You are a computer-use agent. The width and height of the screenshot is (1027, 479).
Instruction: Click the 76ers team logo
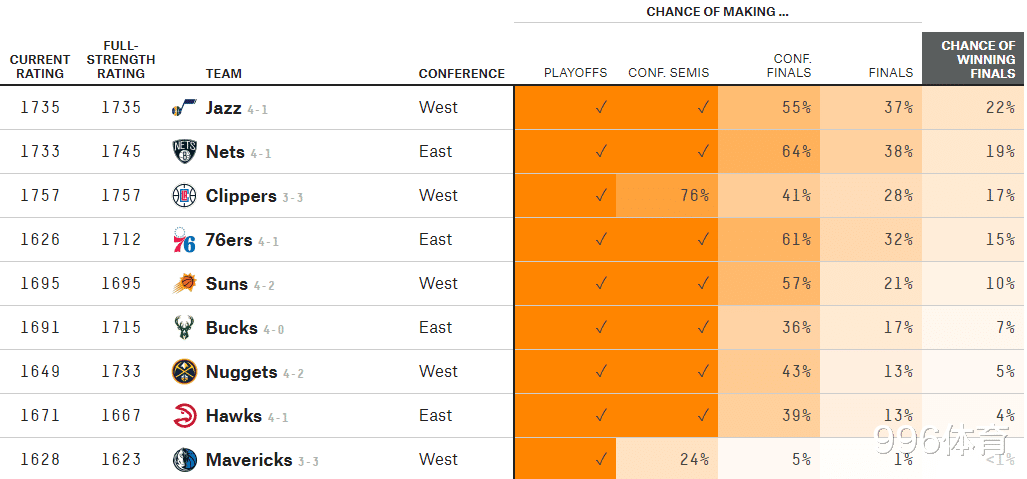click(x=184, y=240)
